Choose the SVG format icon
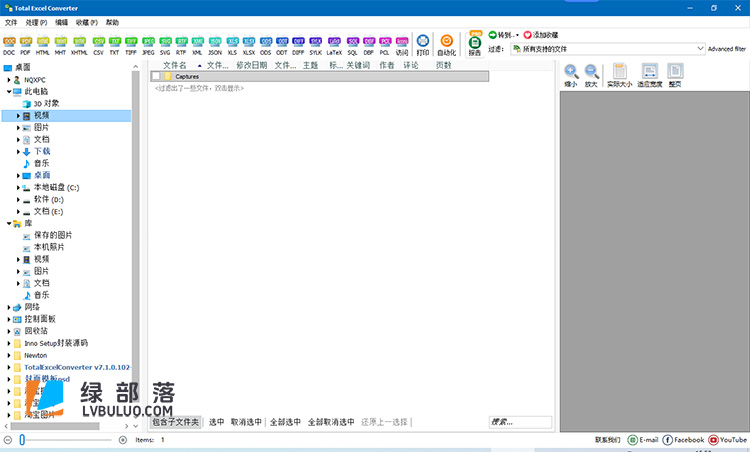The image size is (750, 452). [x=165, y=45]
